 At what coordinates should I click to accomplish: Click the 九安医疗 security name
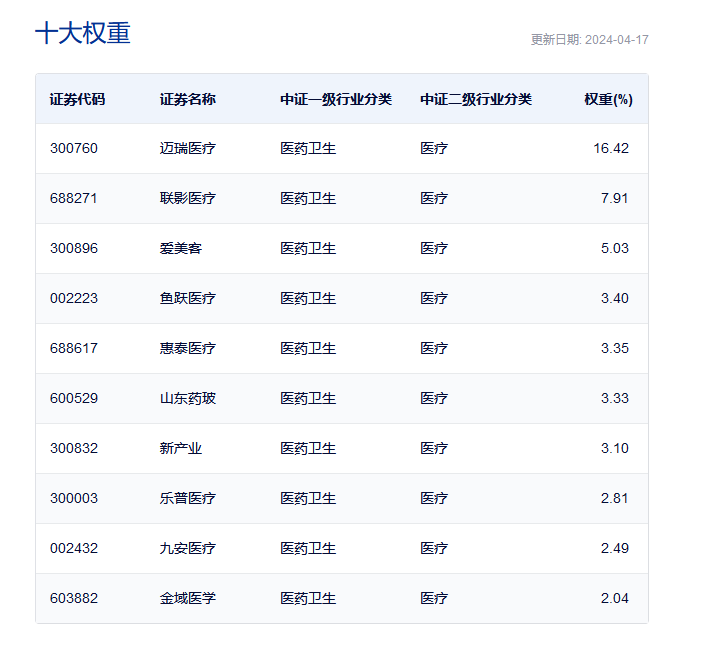[x=187, y=548]
